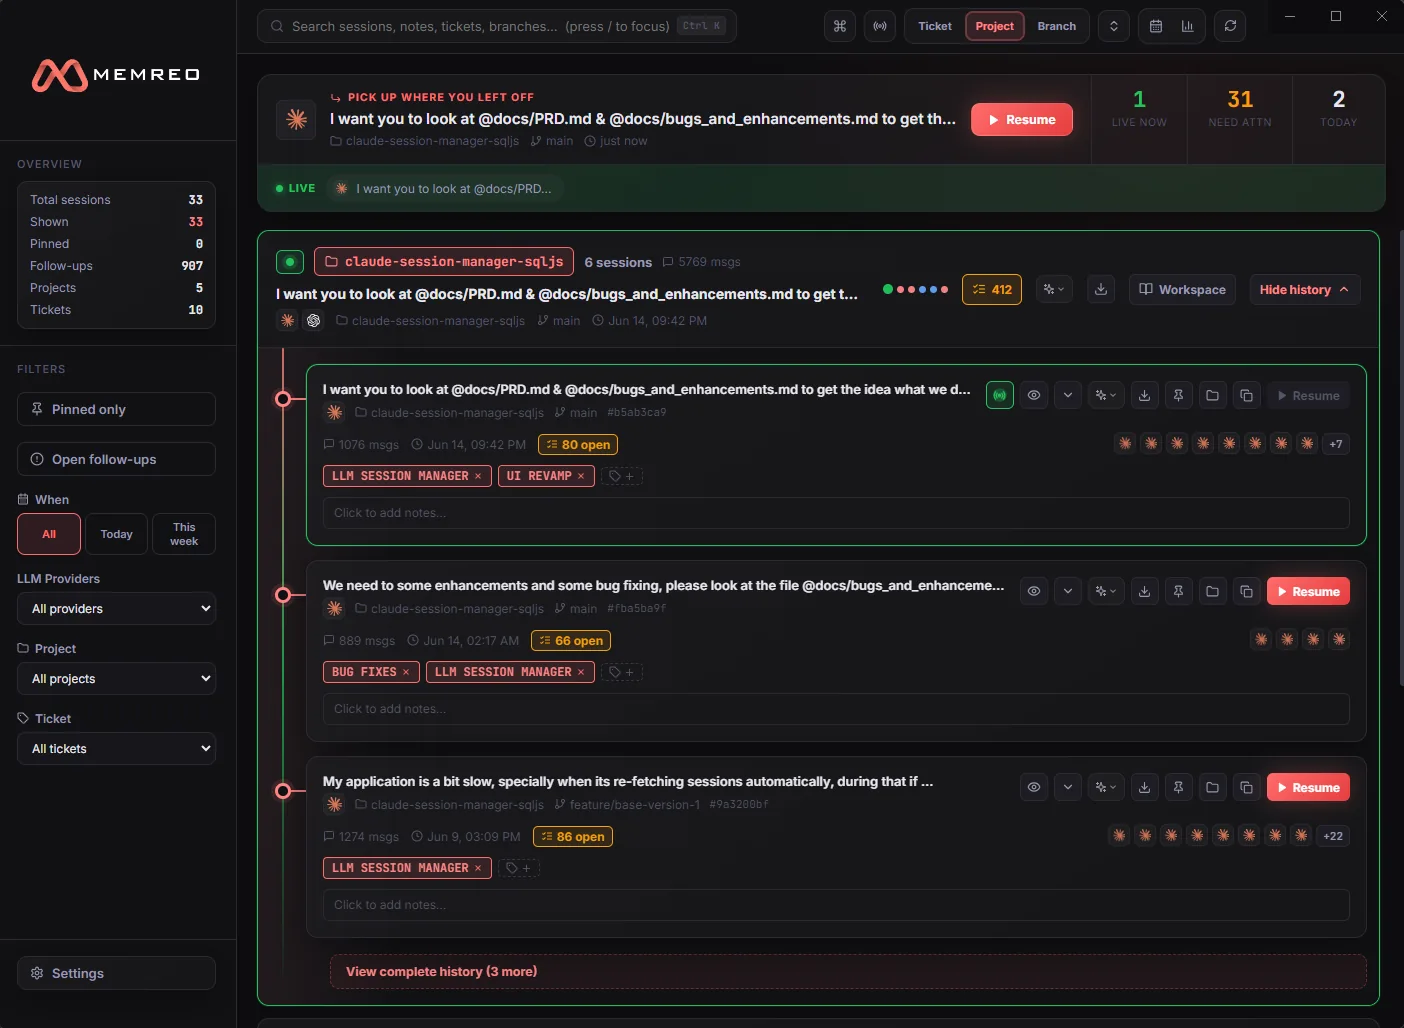Open the Workspace button
This screenshot has width=1404, height=1028.
click(1183, 289)
